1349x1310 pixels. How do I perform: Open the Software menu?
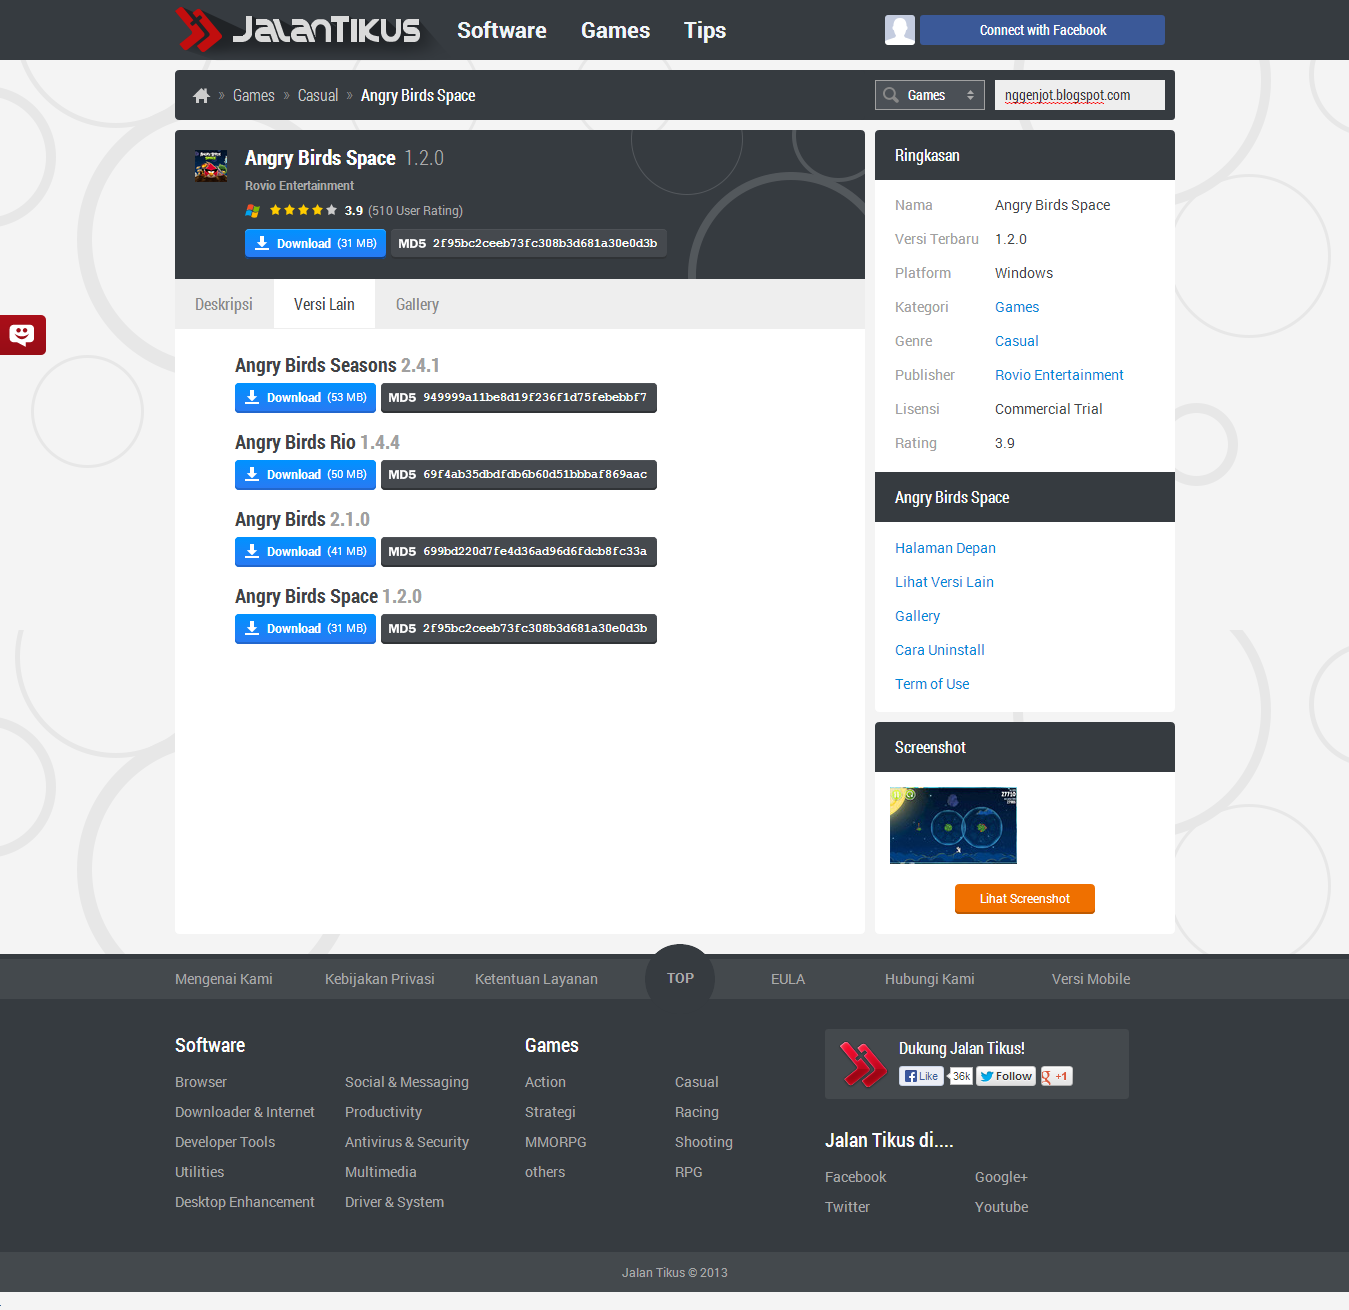502,30
